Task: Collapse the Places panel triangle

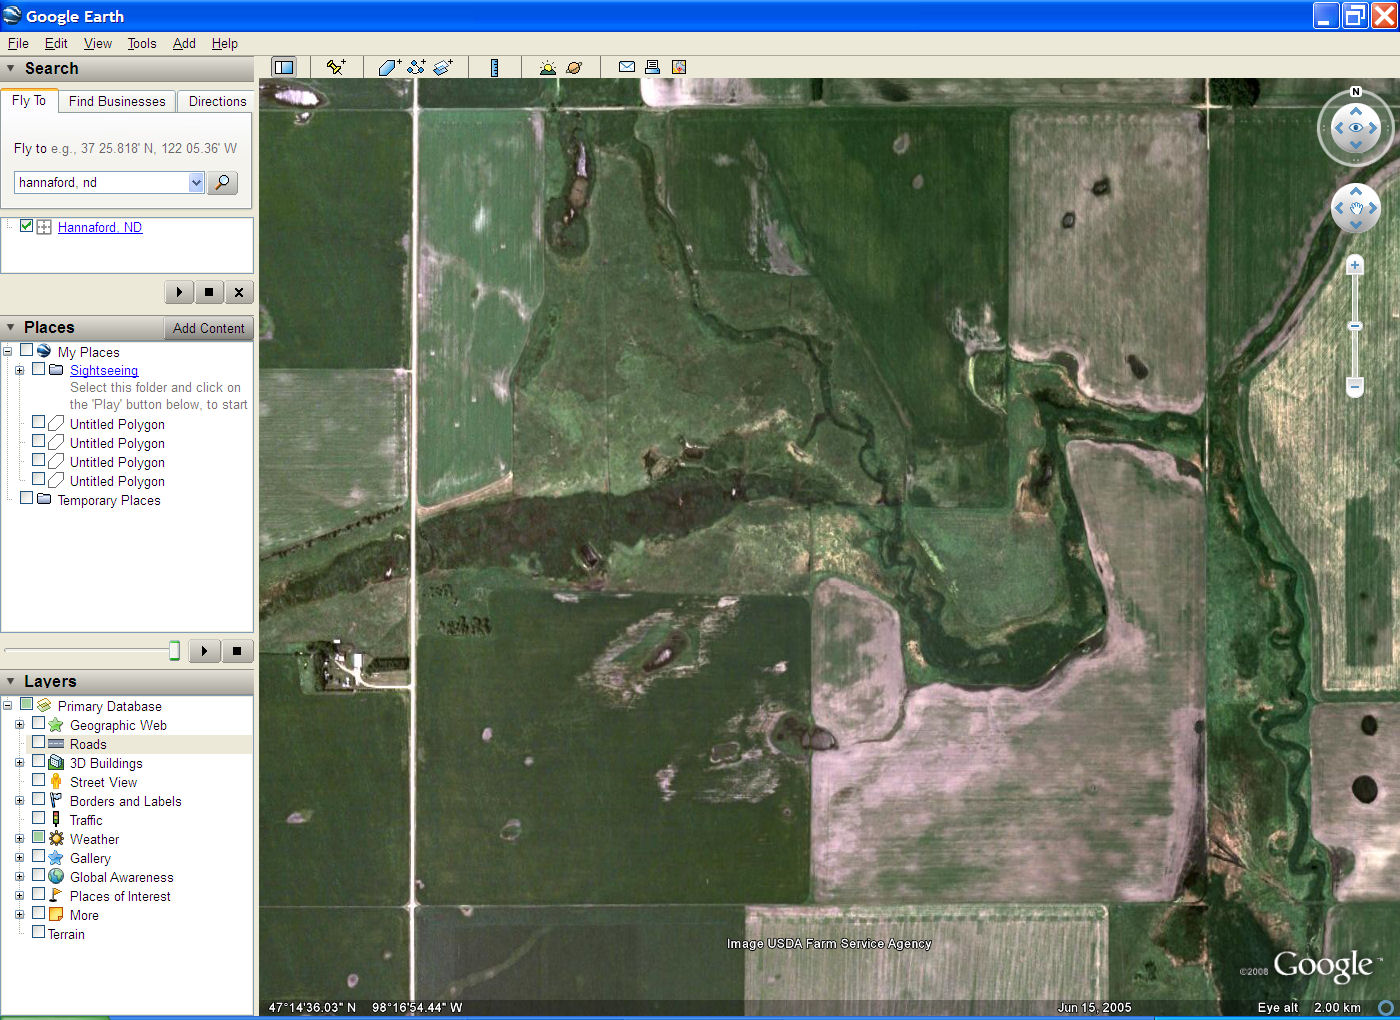Action: [11, 328]
